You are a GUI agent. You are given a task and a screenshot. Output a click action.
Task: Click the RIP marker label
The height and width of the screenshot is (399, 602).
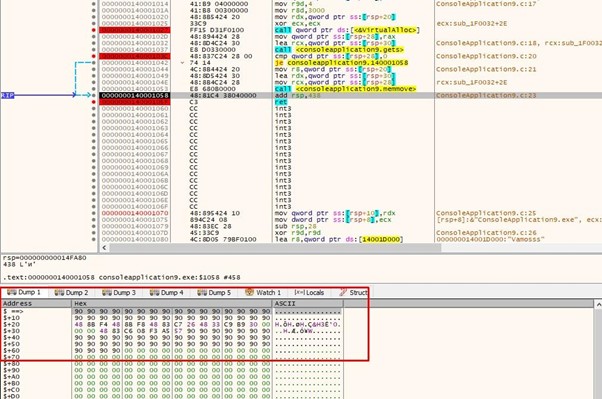[7, 95]
